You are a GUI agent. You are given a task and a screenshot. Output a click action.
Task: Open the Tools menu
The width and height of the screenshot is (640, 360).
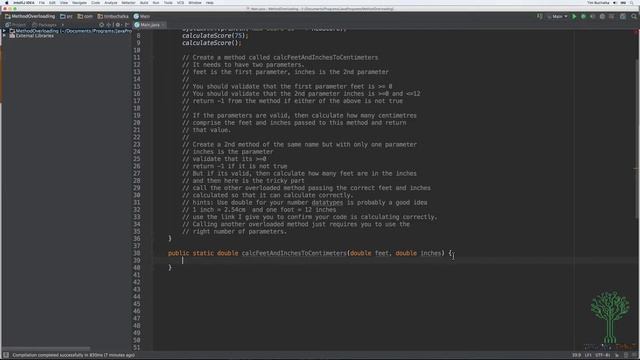click(168, 2)
